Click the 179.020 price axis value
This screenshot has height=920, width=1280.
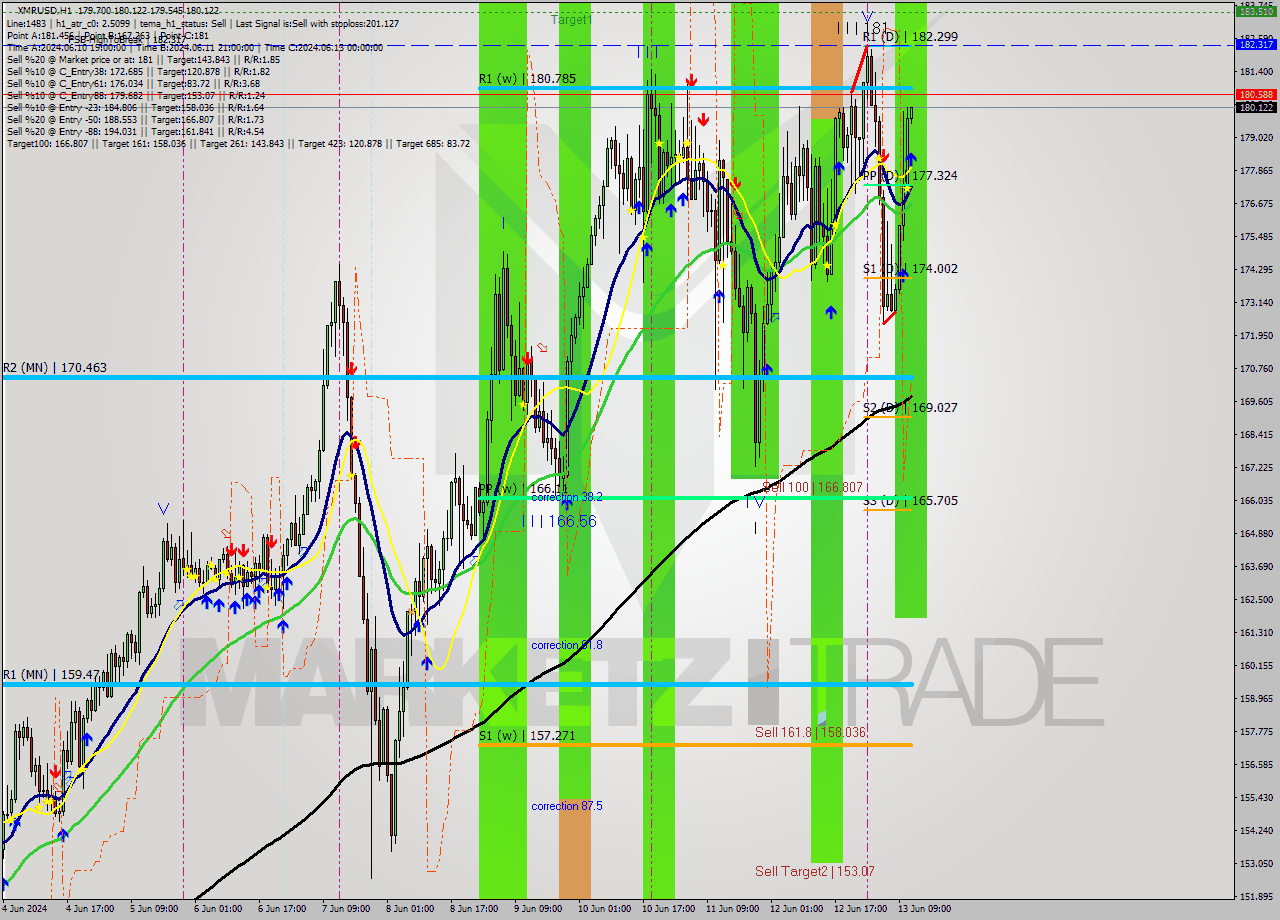(x=1255, y=137)
